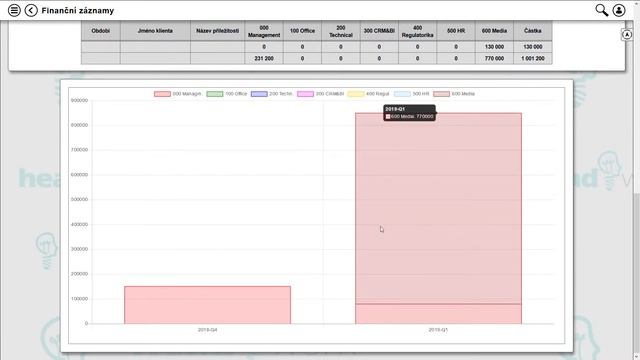Click the Období column header
640x360 pixels.
click(x=101, y=31)
